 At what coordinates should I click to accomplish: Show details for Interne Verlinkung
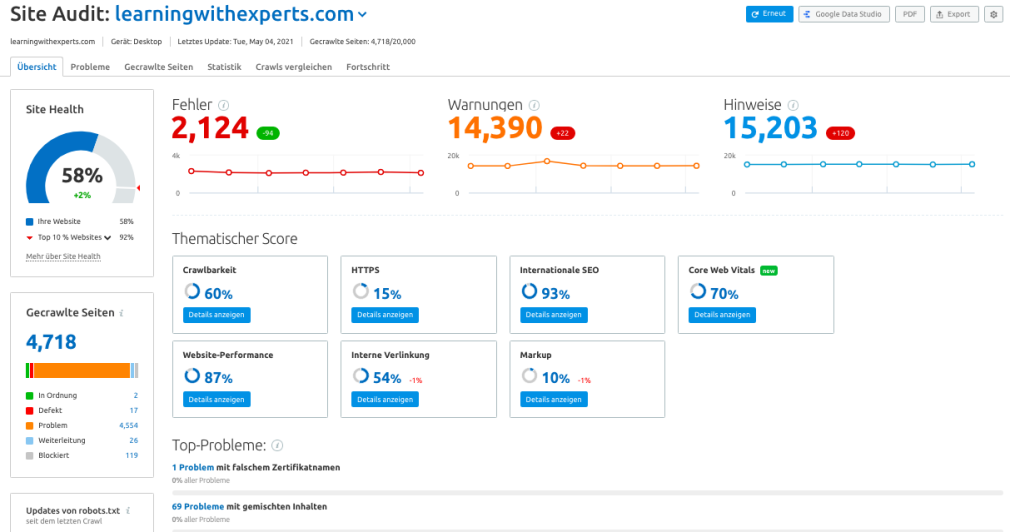(385, 399)
